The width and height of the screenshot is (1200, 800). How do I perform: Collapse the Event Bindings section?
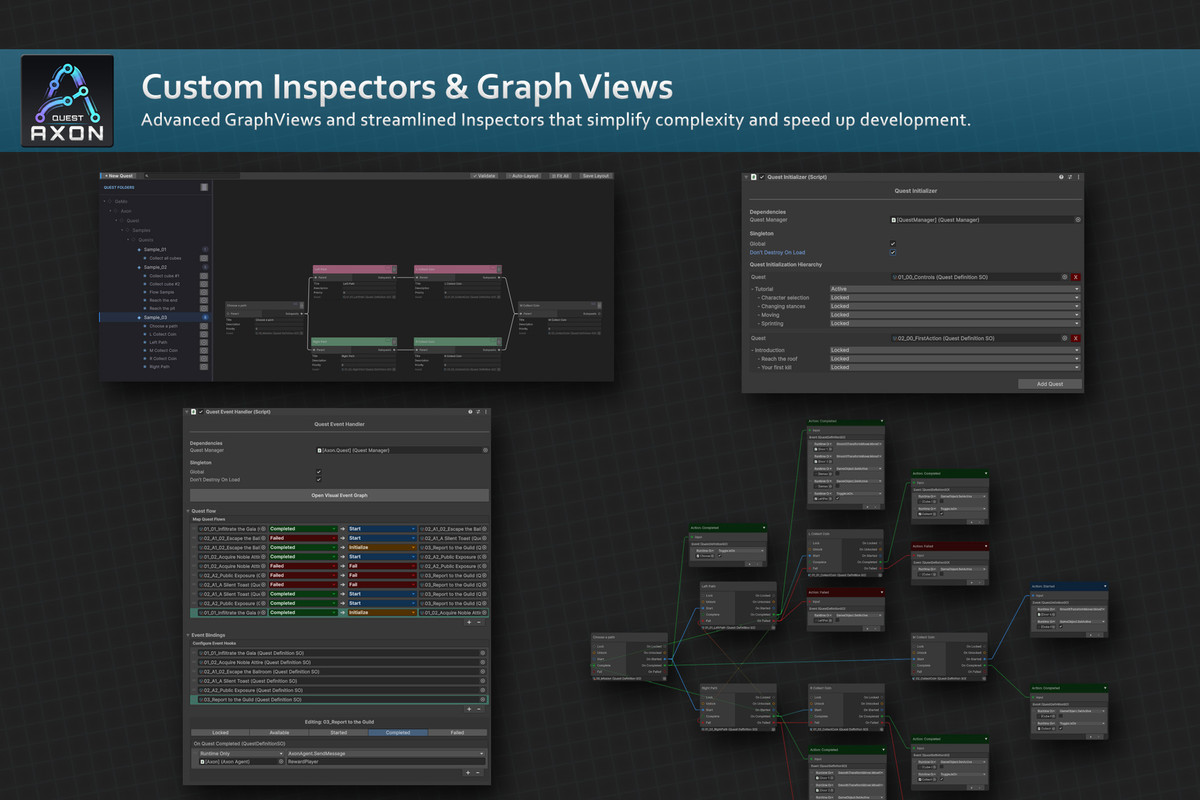[x=188, y=635]
